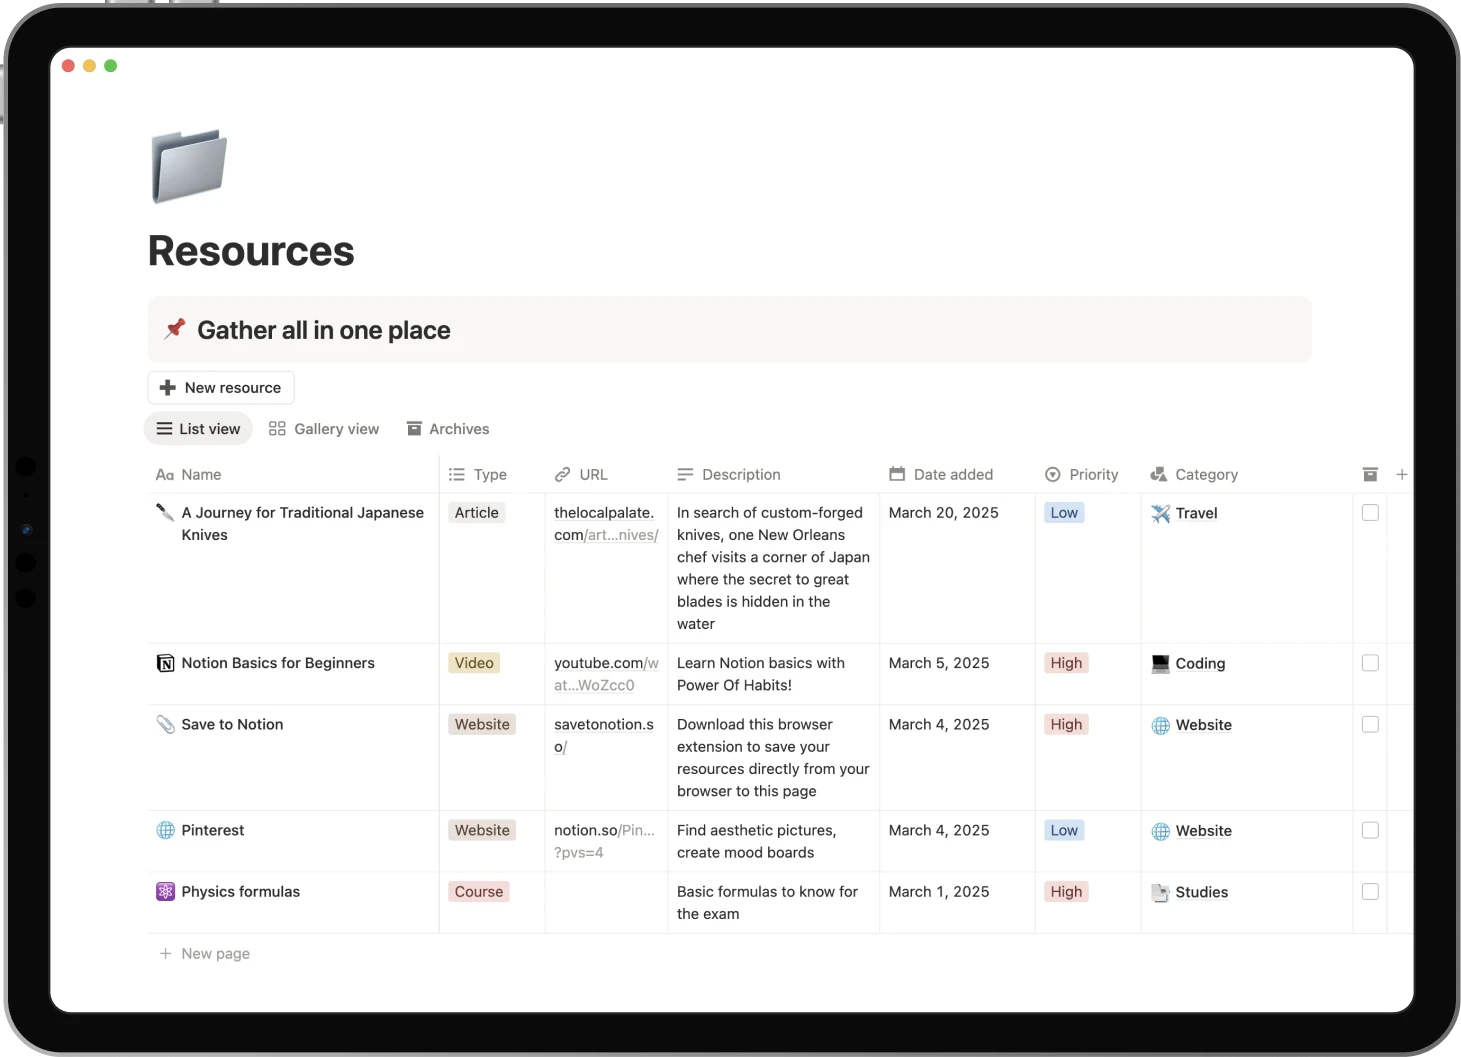Click the New resource button

(x=220, y=387)
